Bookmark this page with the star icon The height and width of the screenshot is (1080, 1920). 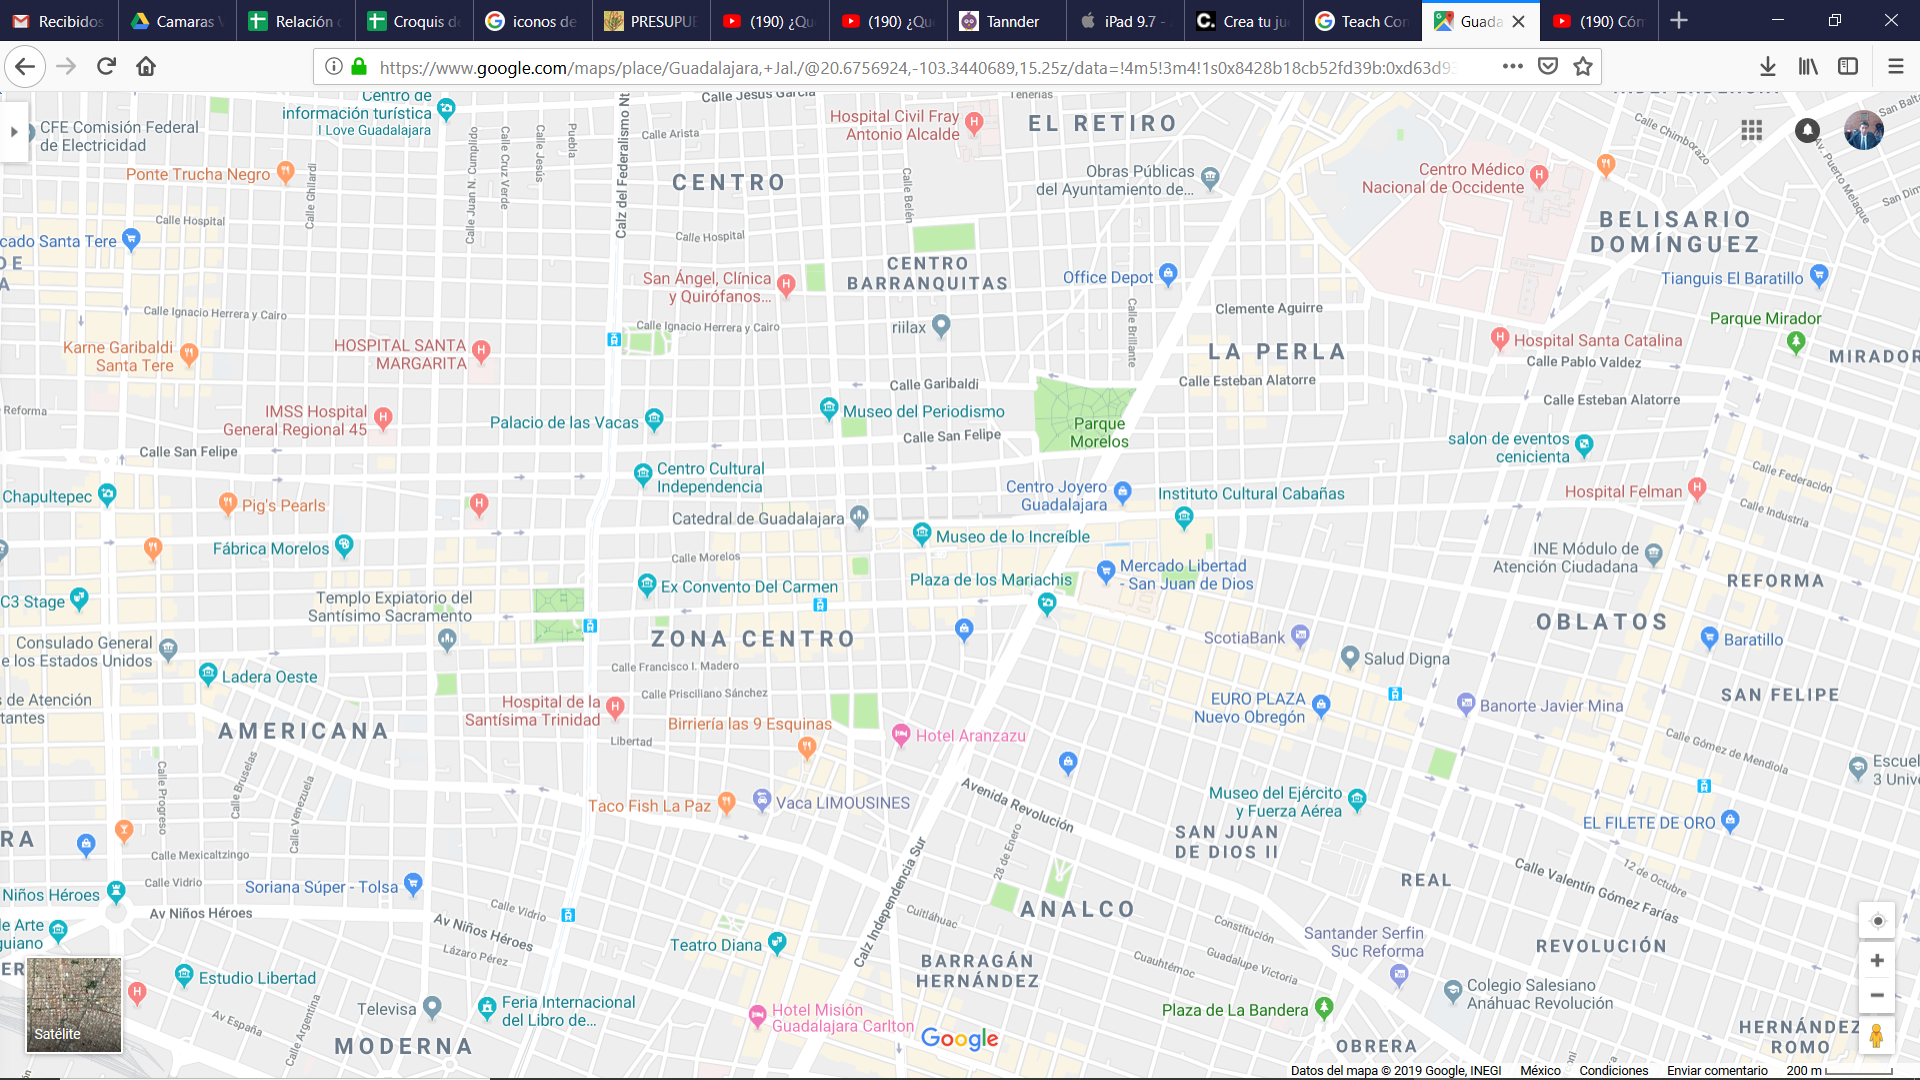(x=1583, y=67)
